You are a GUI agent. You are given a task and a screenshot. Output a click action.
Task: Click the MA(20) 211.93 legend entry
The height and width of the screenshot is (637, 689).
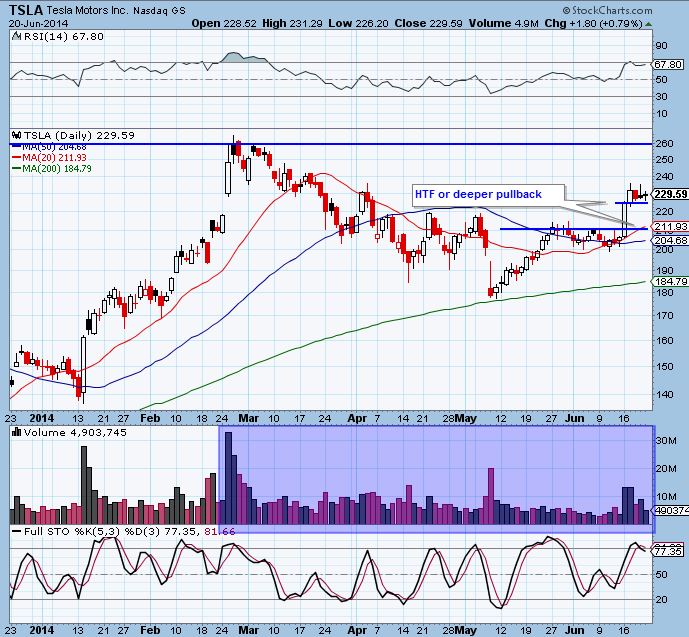tap(49, 158)
